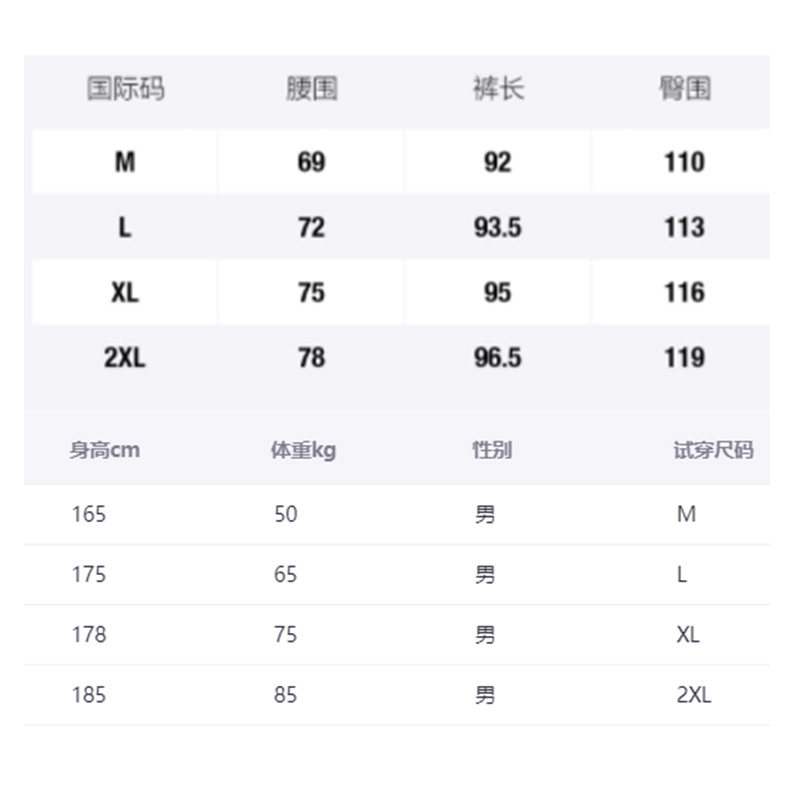Click the 腰围 column header
This screenshot has height=800, width=800.
coord(311,89)
